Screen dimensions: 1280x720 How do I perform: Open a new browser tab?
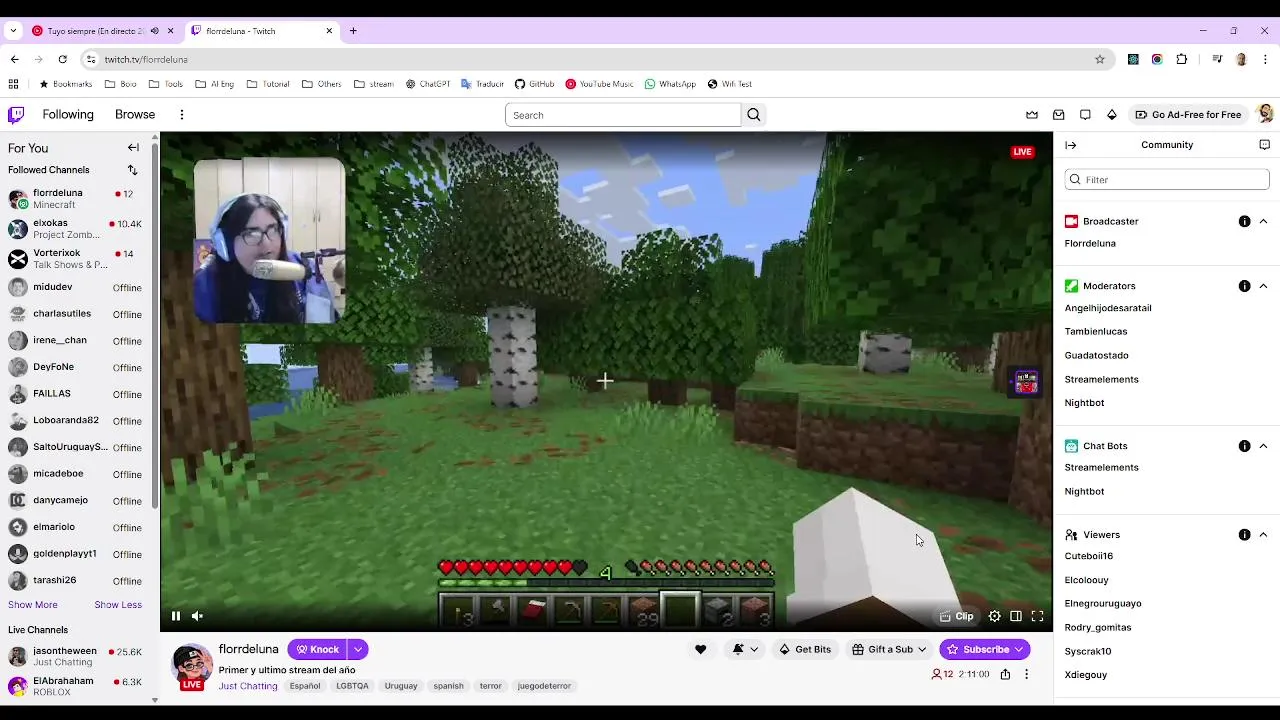[353, 31]
